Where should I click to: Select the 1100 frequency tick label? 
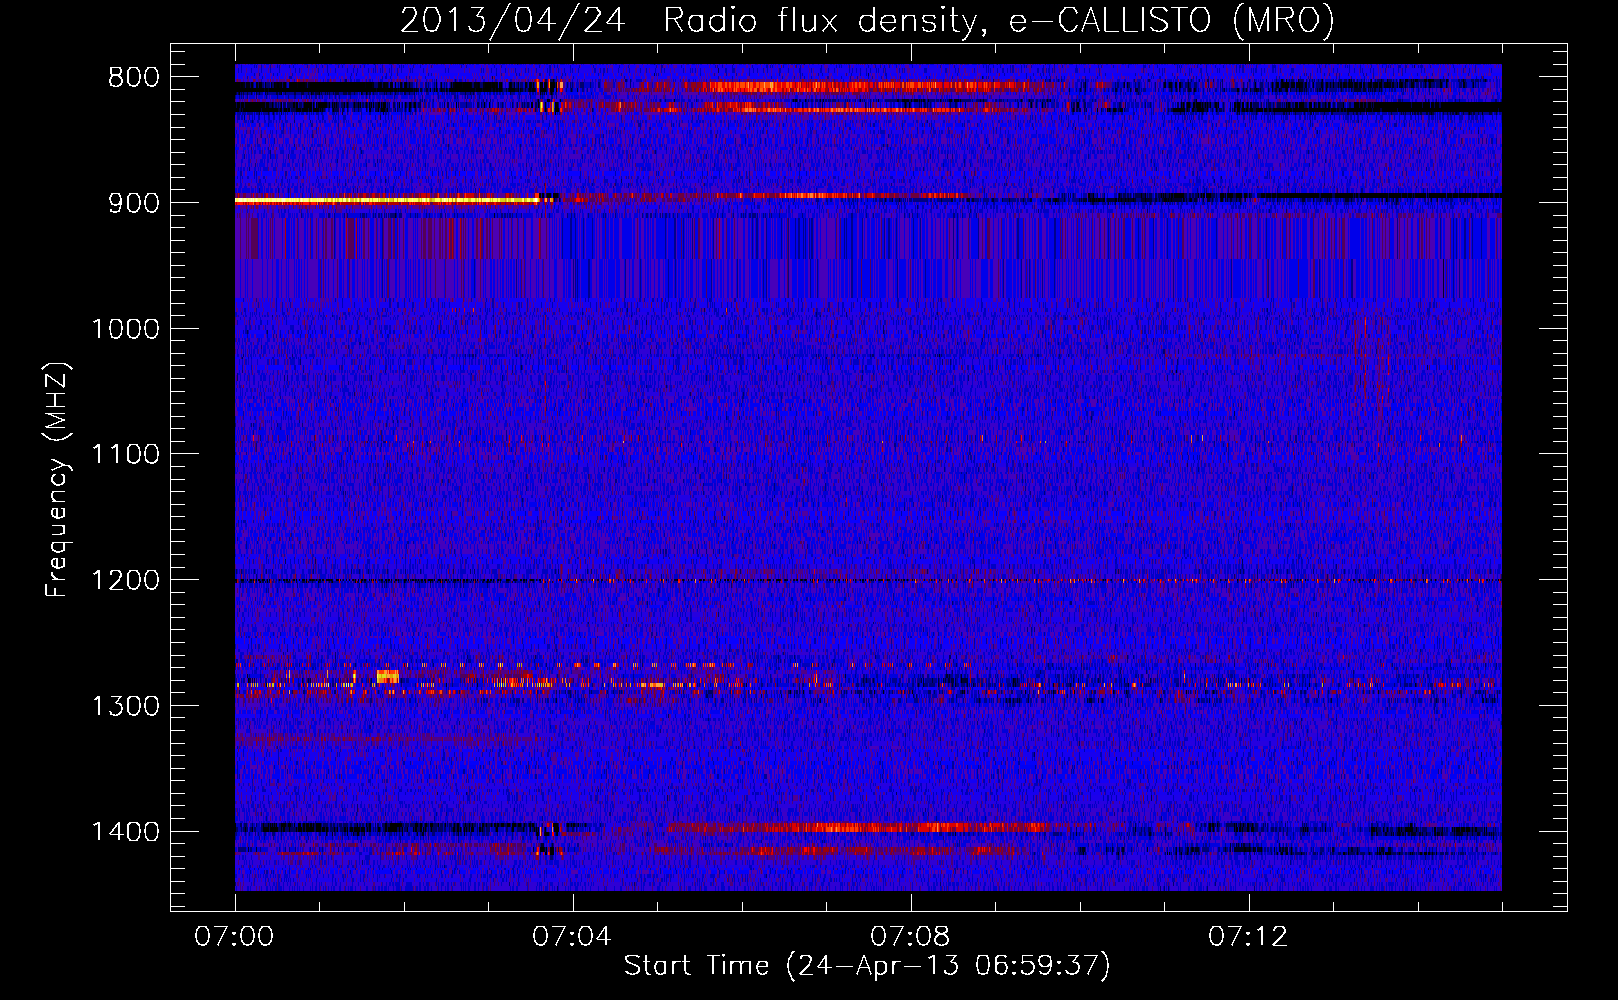click(125, 456)
